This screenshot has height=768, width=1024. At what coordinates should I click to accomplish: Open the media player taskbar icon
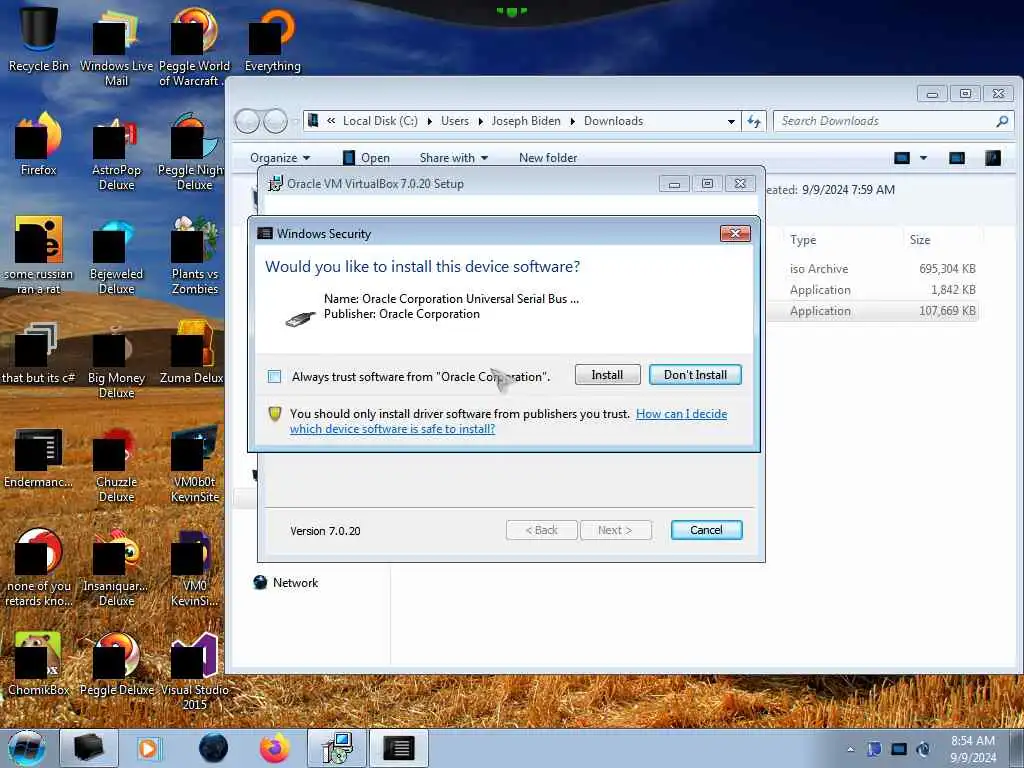148,748
